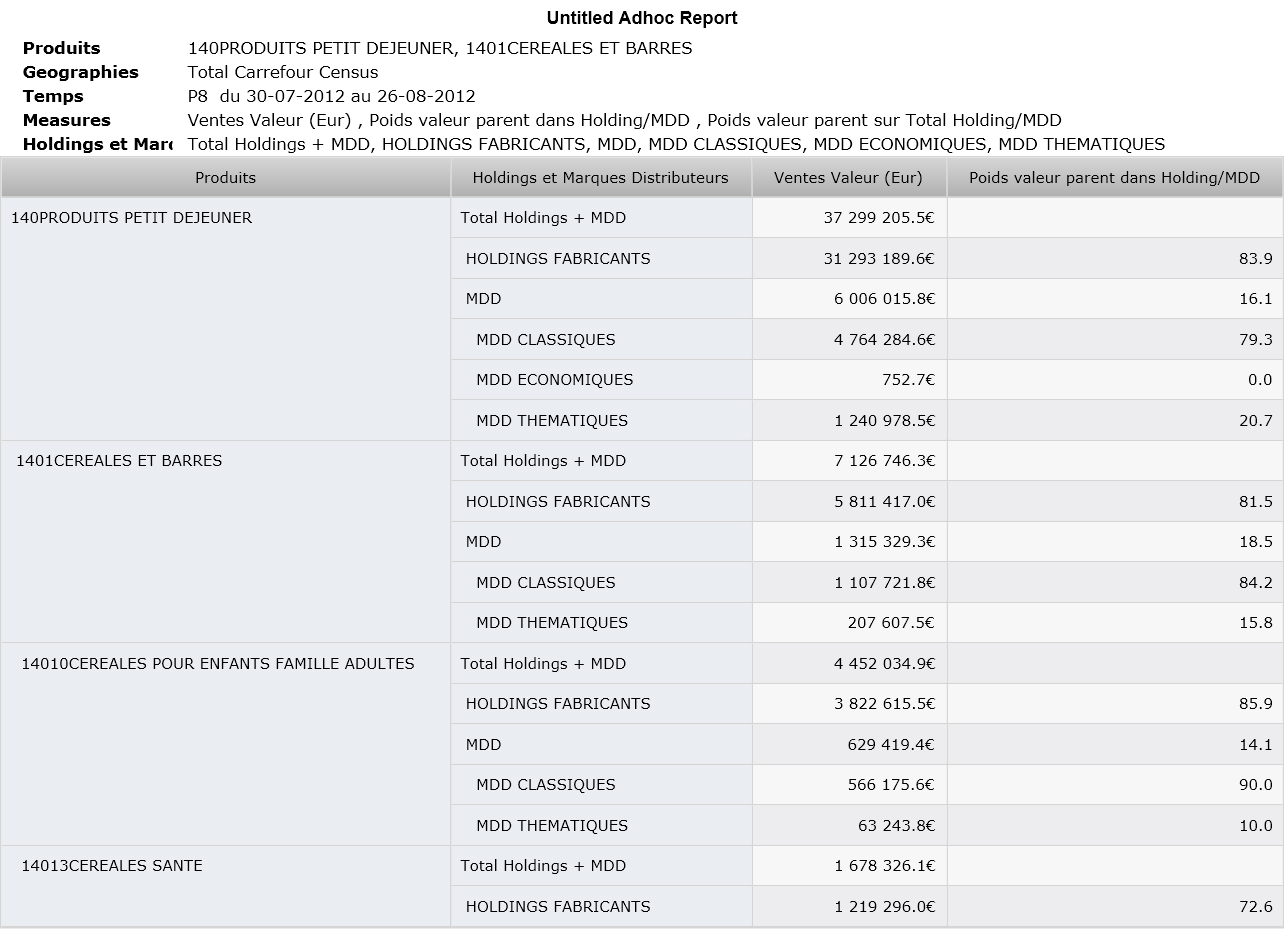Click Poids valeur parent dans Holding/MDD header
This screenshot has height=946, width=1284.
pyautogui.click(x=1115, y=178)
